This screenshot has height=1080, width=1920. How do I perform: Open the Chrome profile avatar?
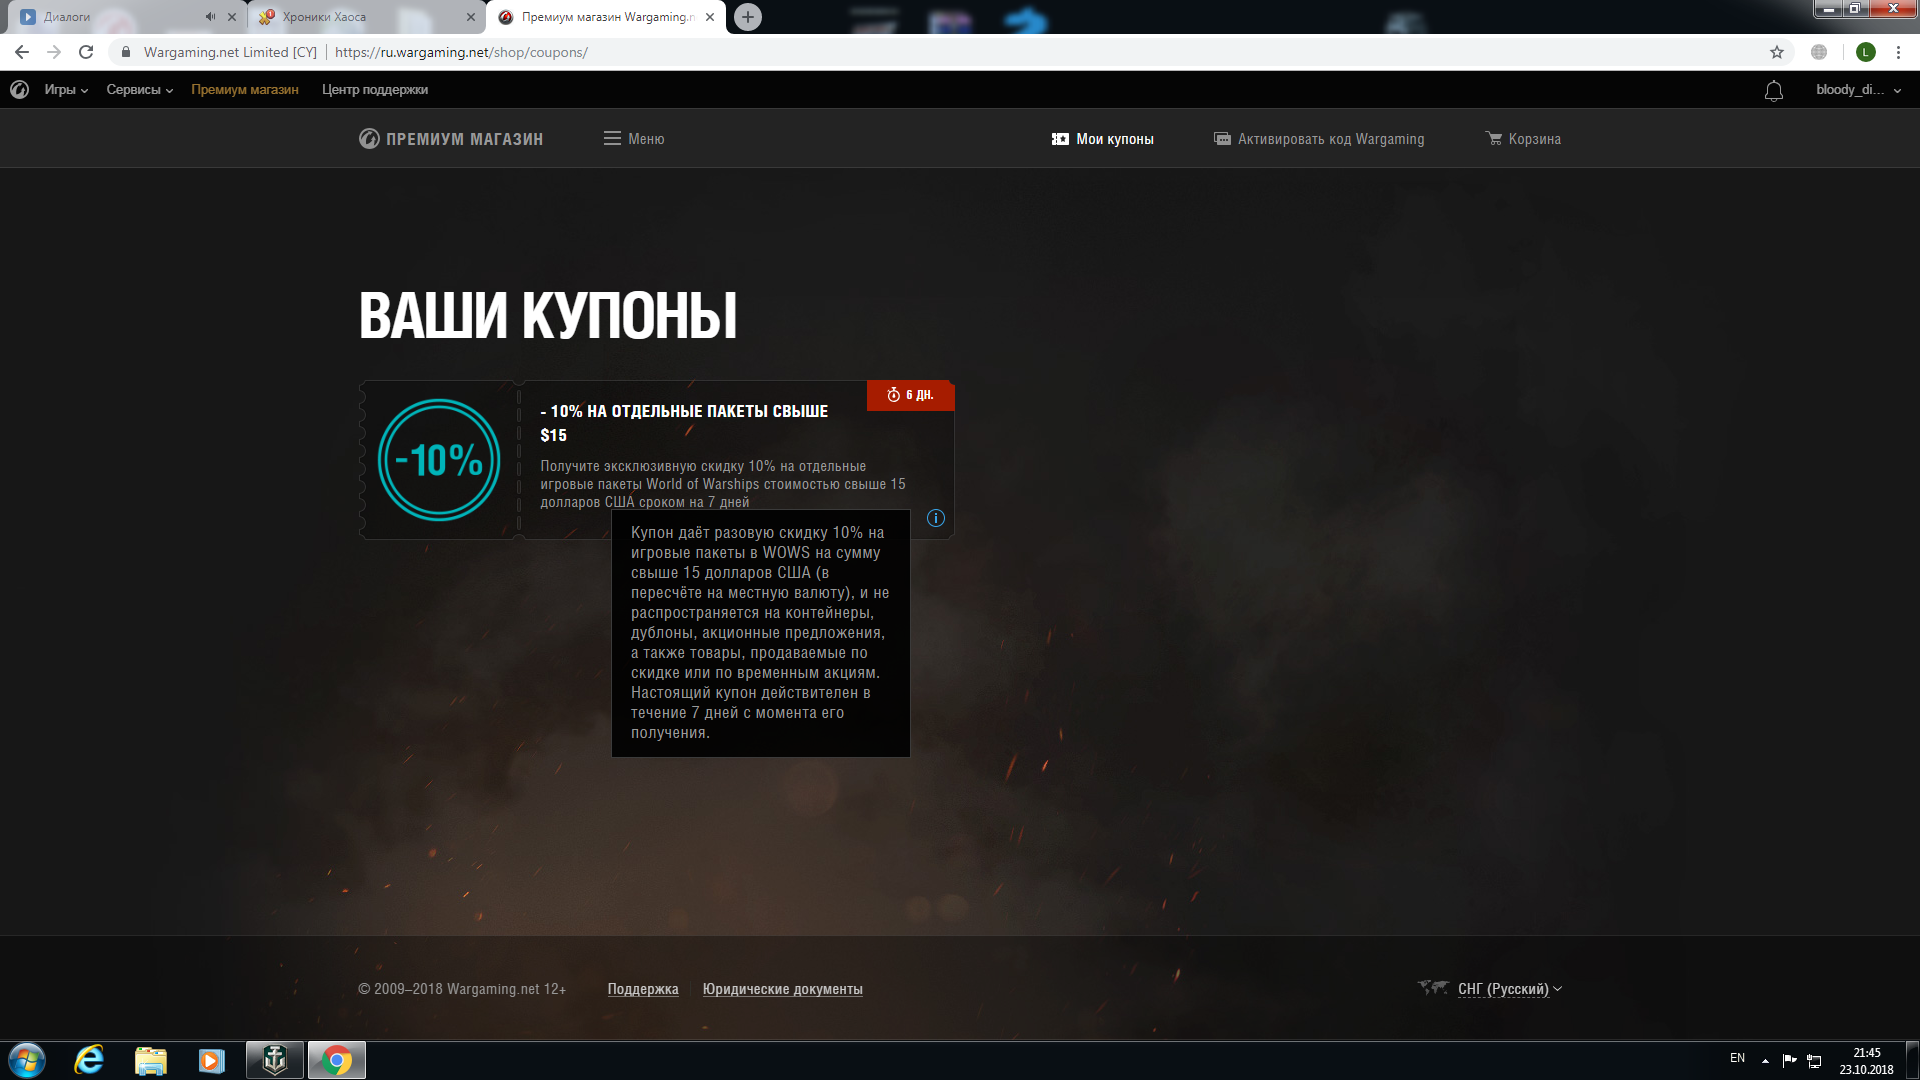pos(1866,52)
